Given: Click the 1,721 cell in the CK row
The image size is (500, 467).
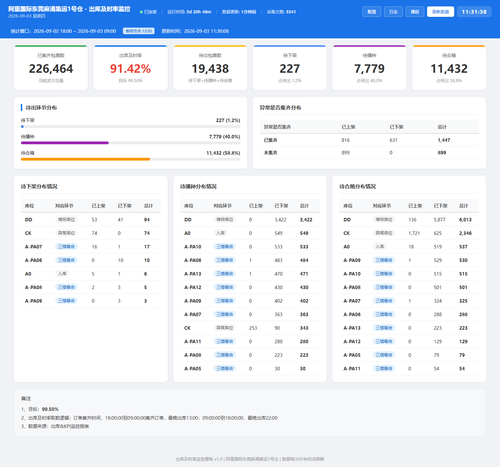Looking at the screenshot, I should (414, 233).
